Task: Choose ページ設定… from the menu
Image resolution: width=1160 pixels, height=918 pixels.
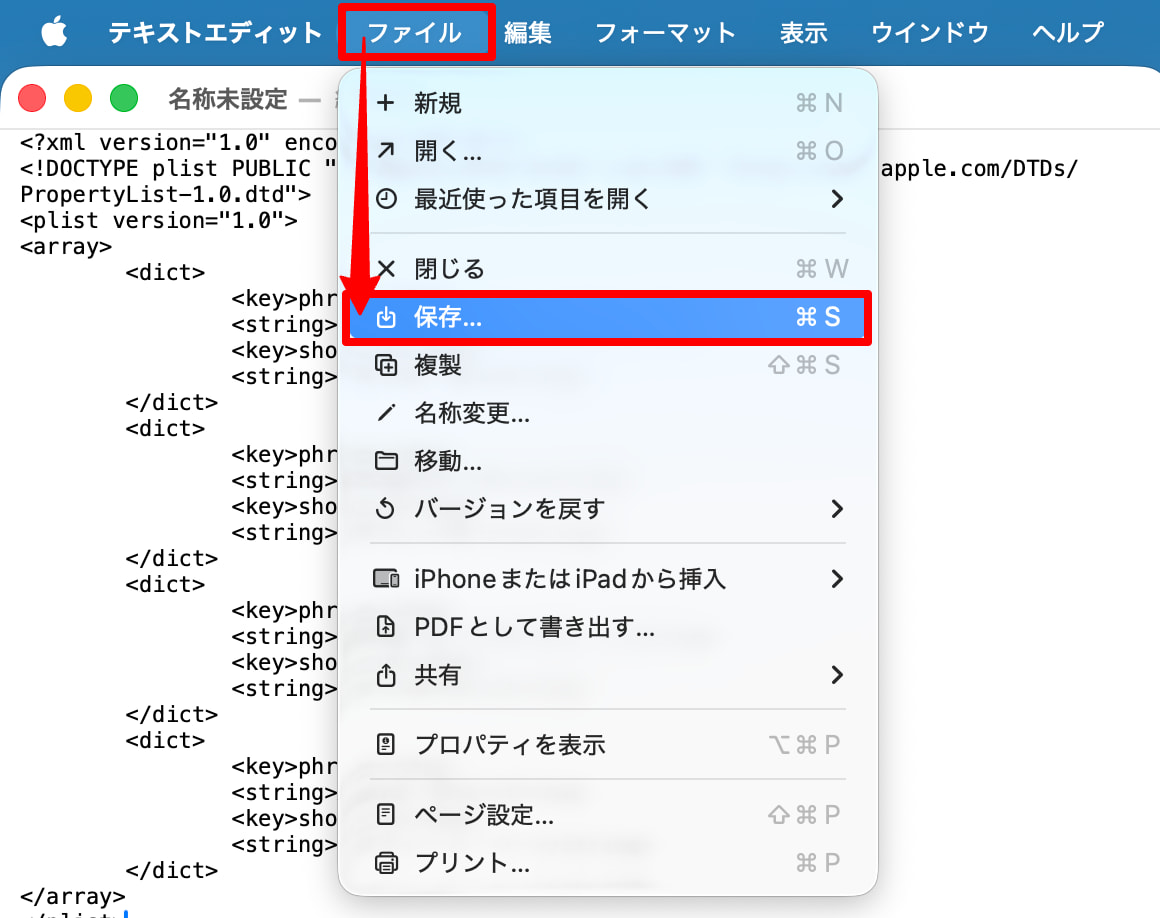Action: pos(607,814)
